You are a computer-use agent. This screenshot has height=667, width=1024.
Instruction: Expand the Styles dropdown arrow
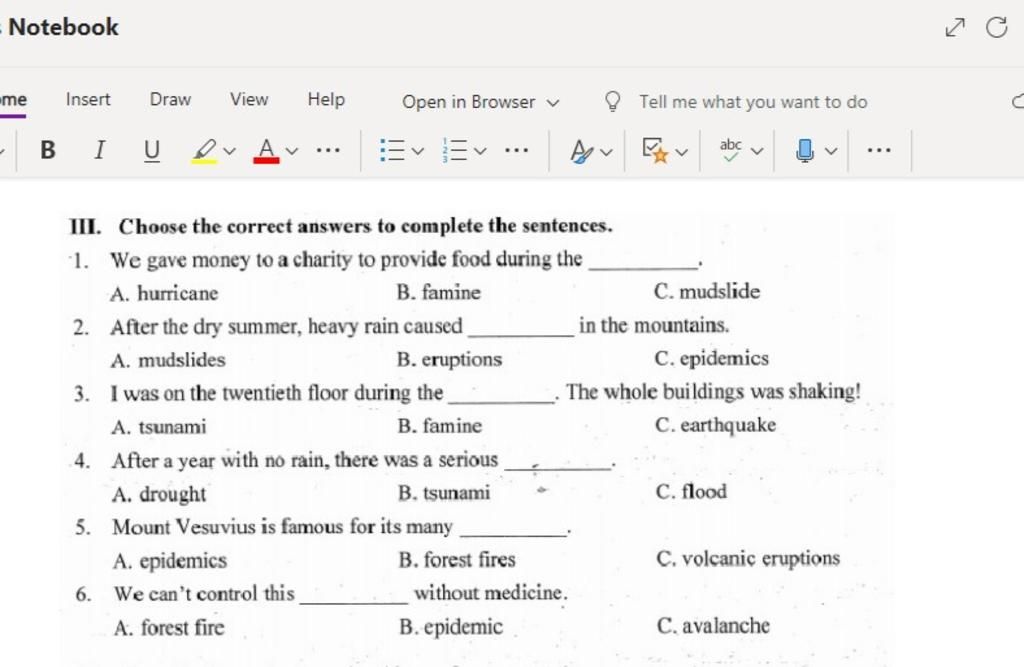[606, 152]
